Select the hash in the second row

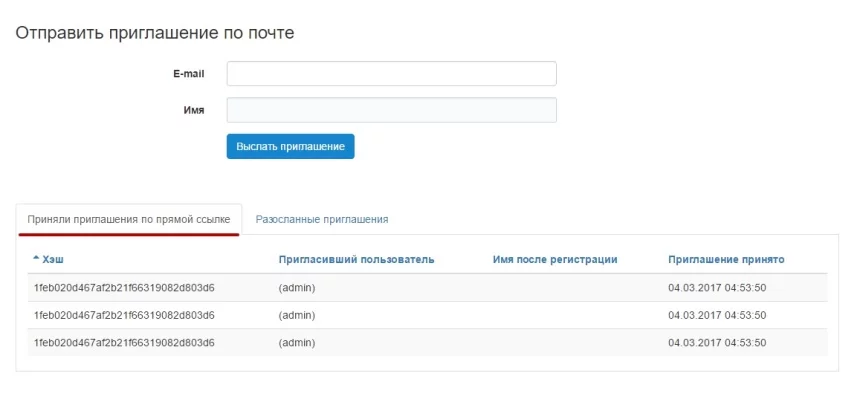coord(124,315)
